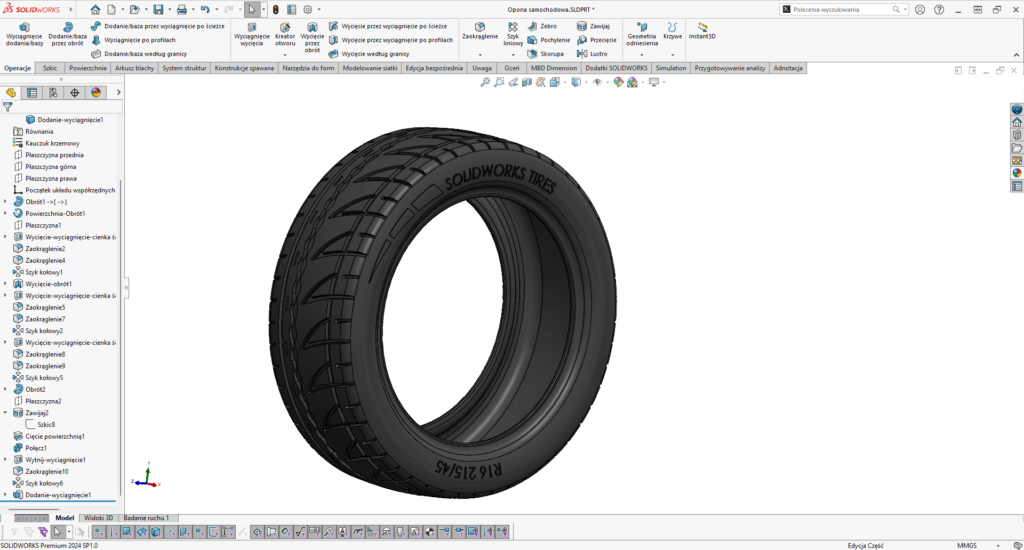The width and height of the screenshot is (1024, 550).
Task: Expand Wycięcie-obrót1 feature node
Action: [5, 284]
